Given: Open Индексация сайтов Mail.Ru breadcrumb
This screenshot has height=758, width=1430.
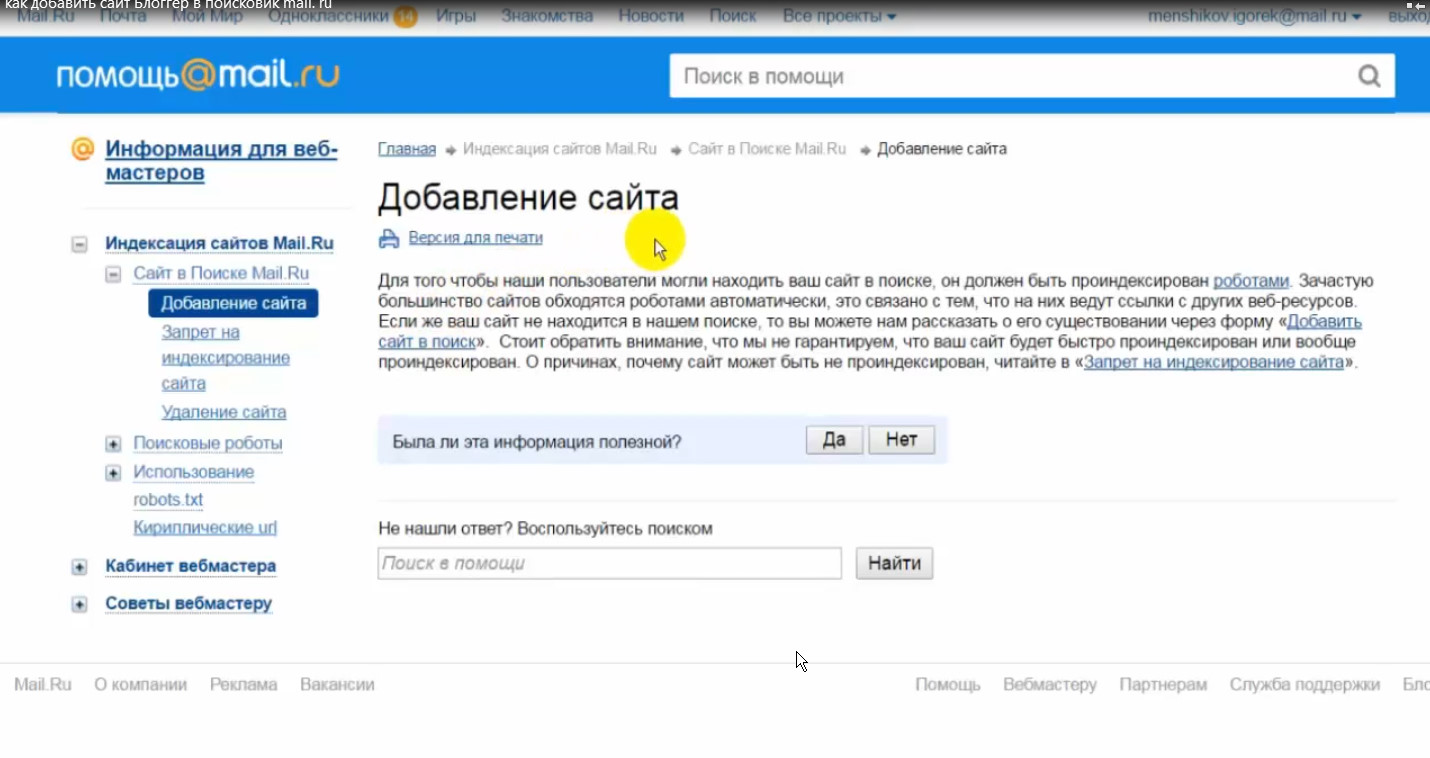Looking at the screenshot, I should point(560,149).
